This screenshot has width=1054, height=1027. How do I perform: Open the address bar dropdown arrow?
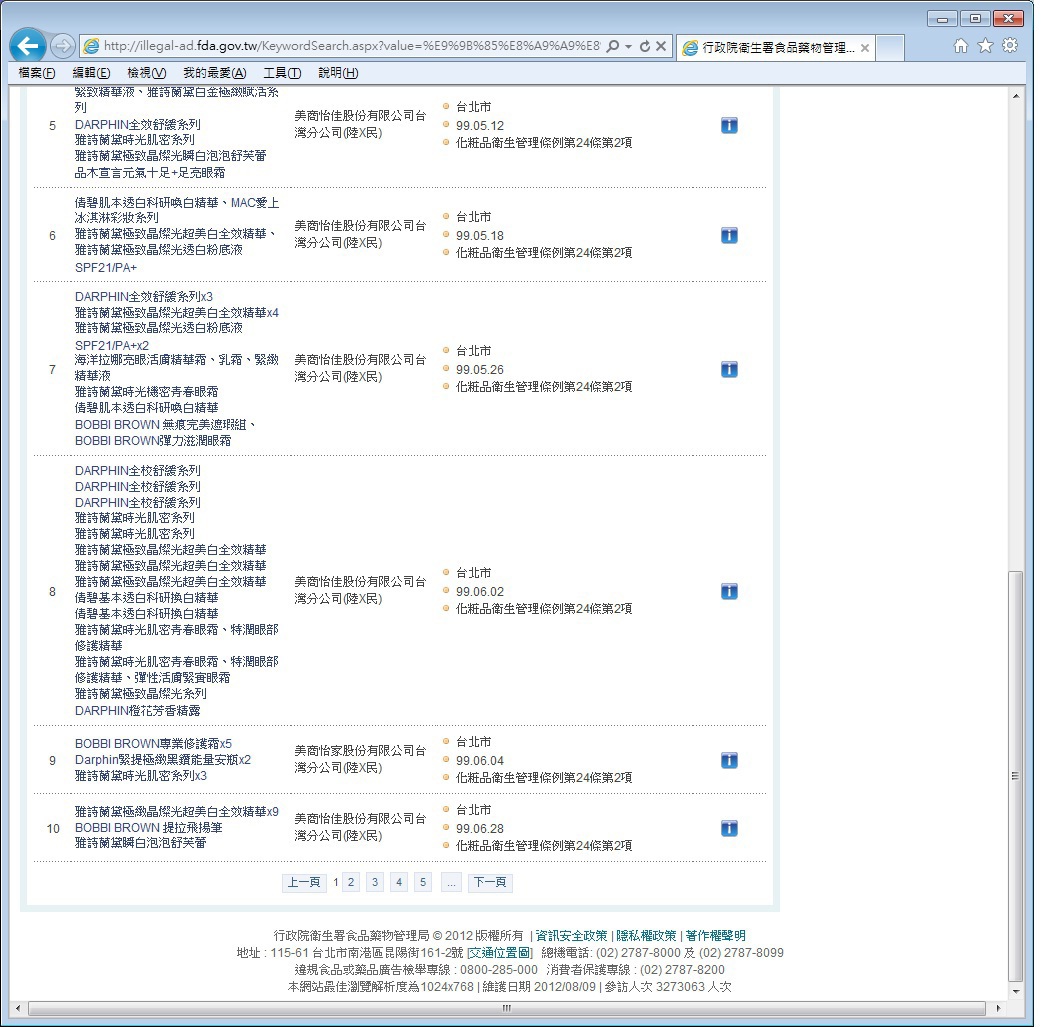[629, 46]
